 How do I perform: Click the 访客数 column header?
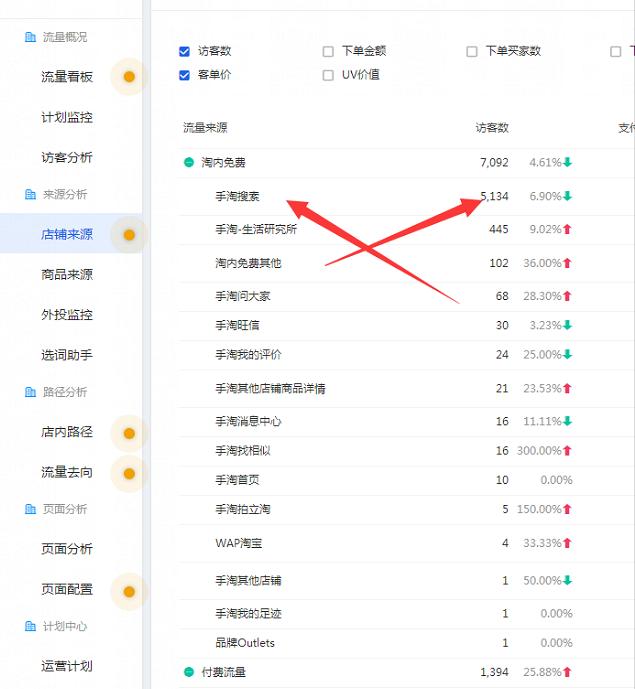pos(492,128)
